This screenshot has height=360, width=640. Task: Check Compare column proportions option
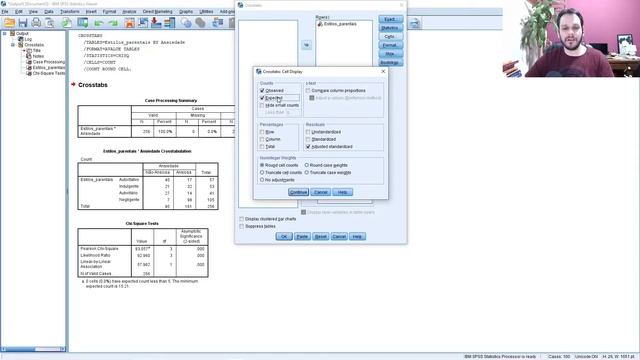coord(308,91)
